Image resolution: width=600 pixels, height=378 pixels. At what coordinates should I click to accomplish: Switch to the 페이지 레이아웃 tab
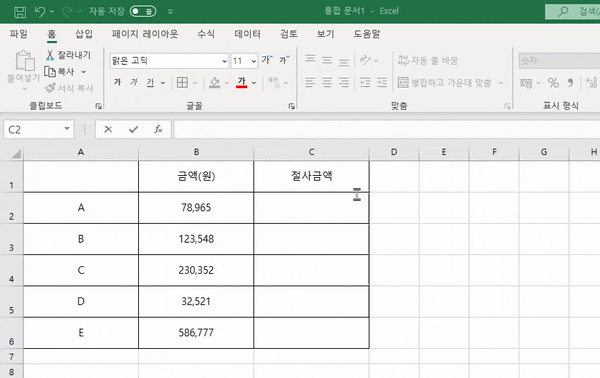pyautogui.click(x=145, y=34)
